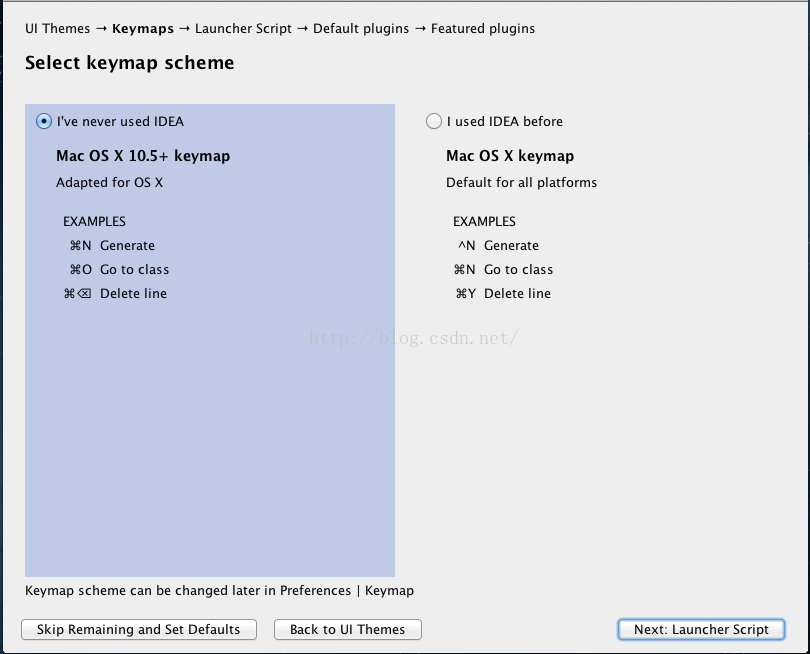Click the Select keymap scheme title

click(130, 63)
